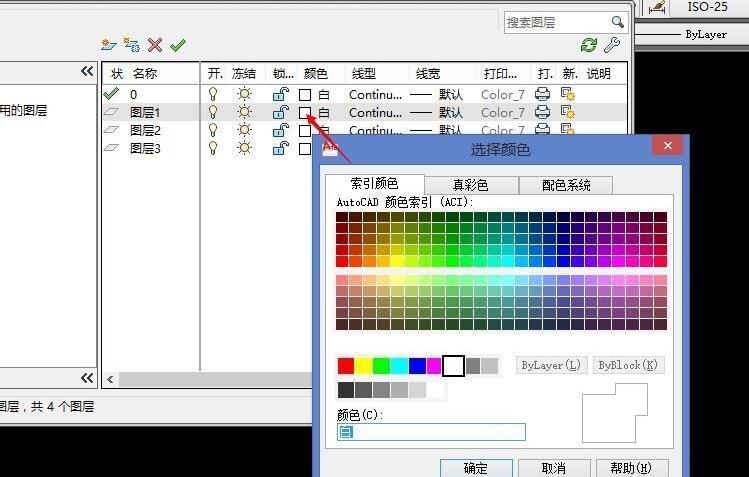
Task: Delete layer using red X icon
Action: pyautogui.click(x=155, y=45)
